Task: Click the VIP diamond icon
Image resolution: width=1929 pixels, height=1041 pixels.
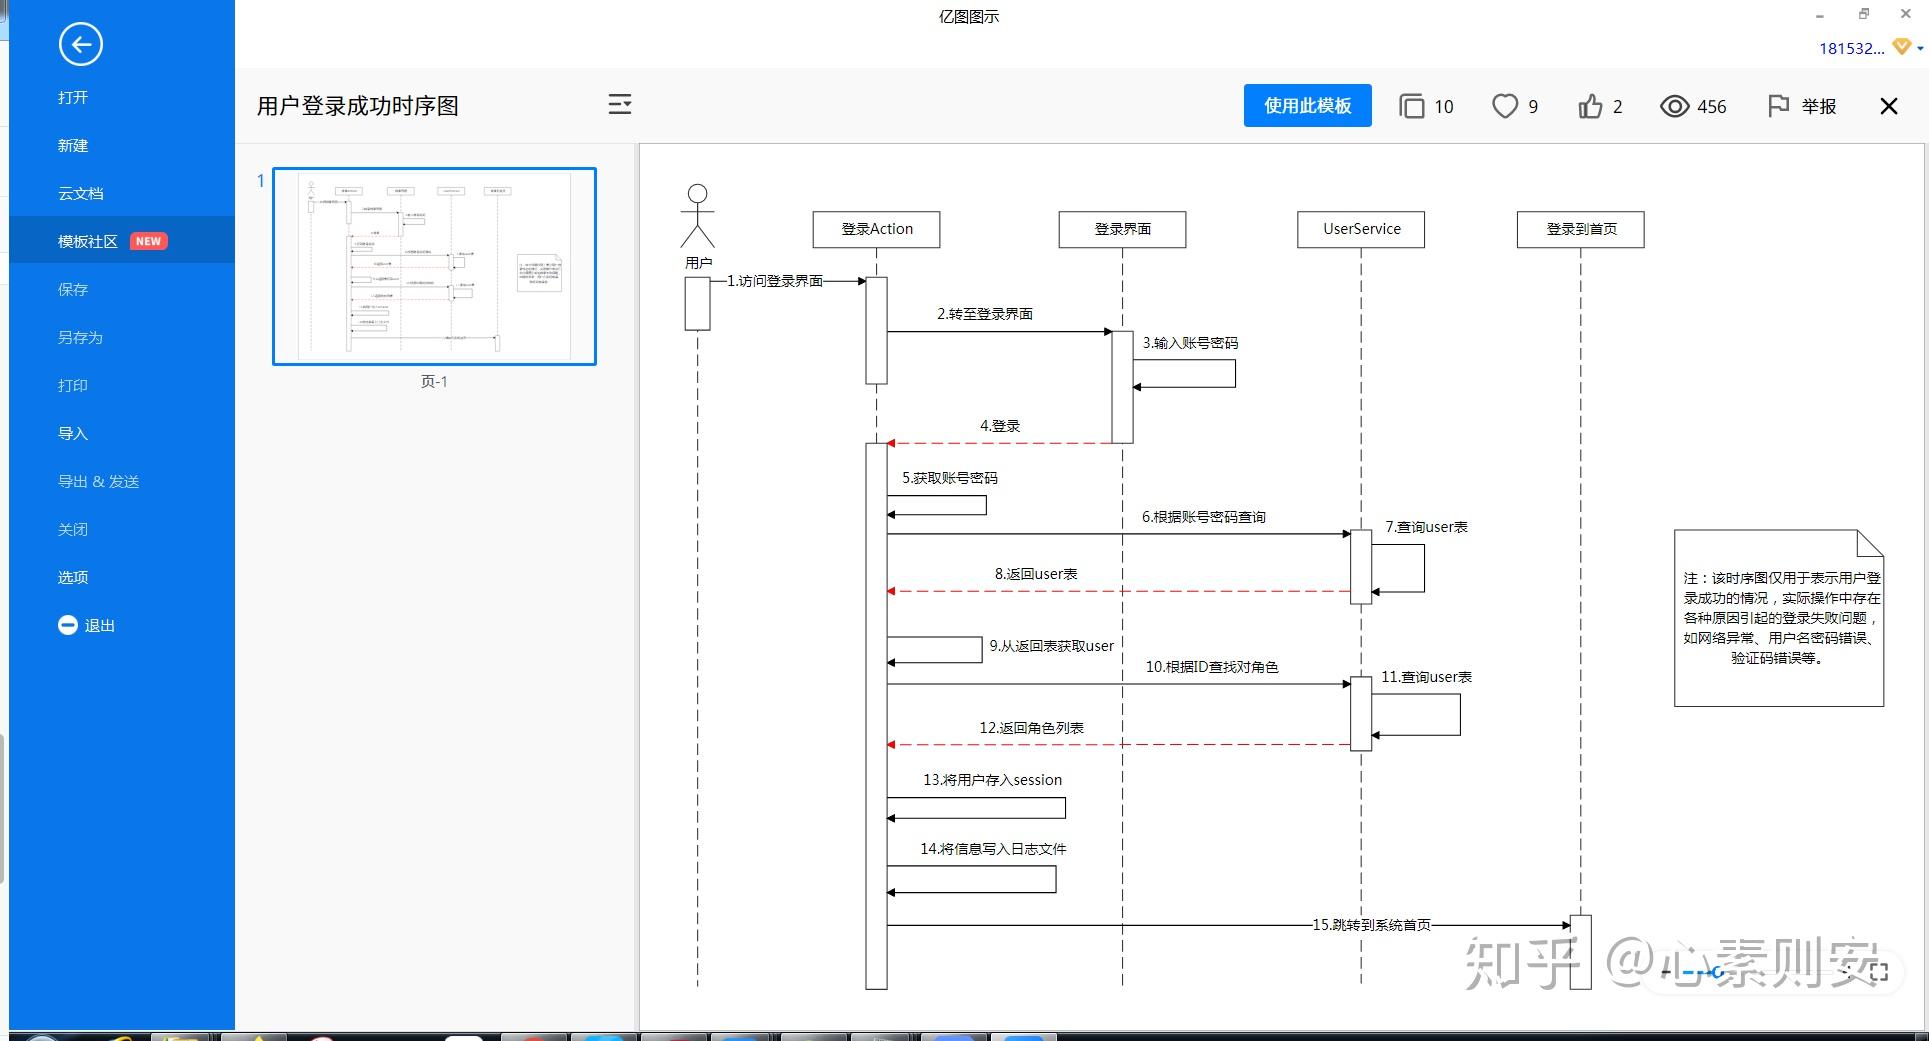Action: click(x=1902, y=47)
